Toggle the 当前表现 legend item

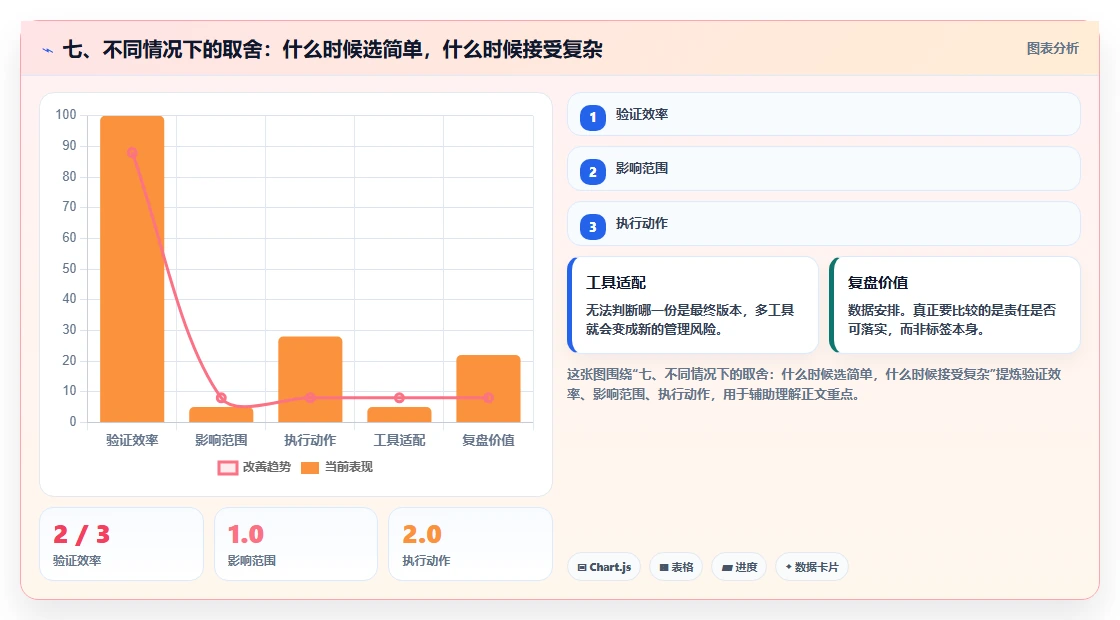pos(336,467)
